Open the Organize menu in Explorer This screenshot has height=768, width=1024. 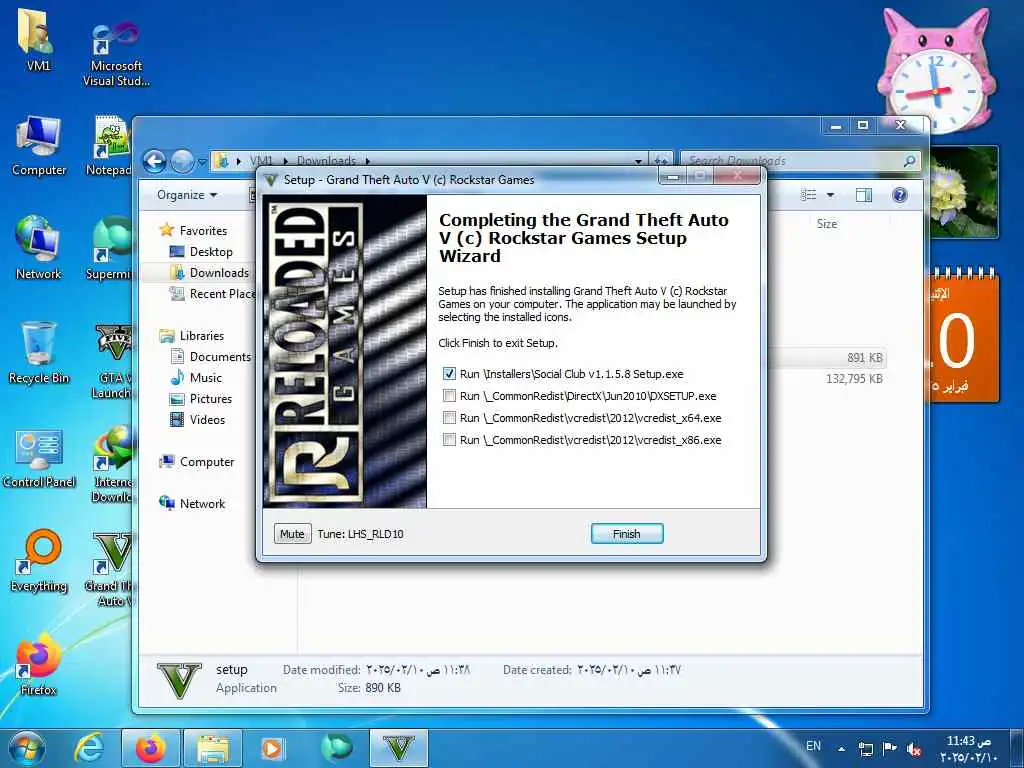pyautogui.click(x=187, y=195)
